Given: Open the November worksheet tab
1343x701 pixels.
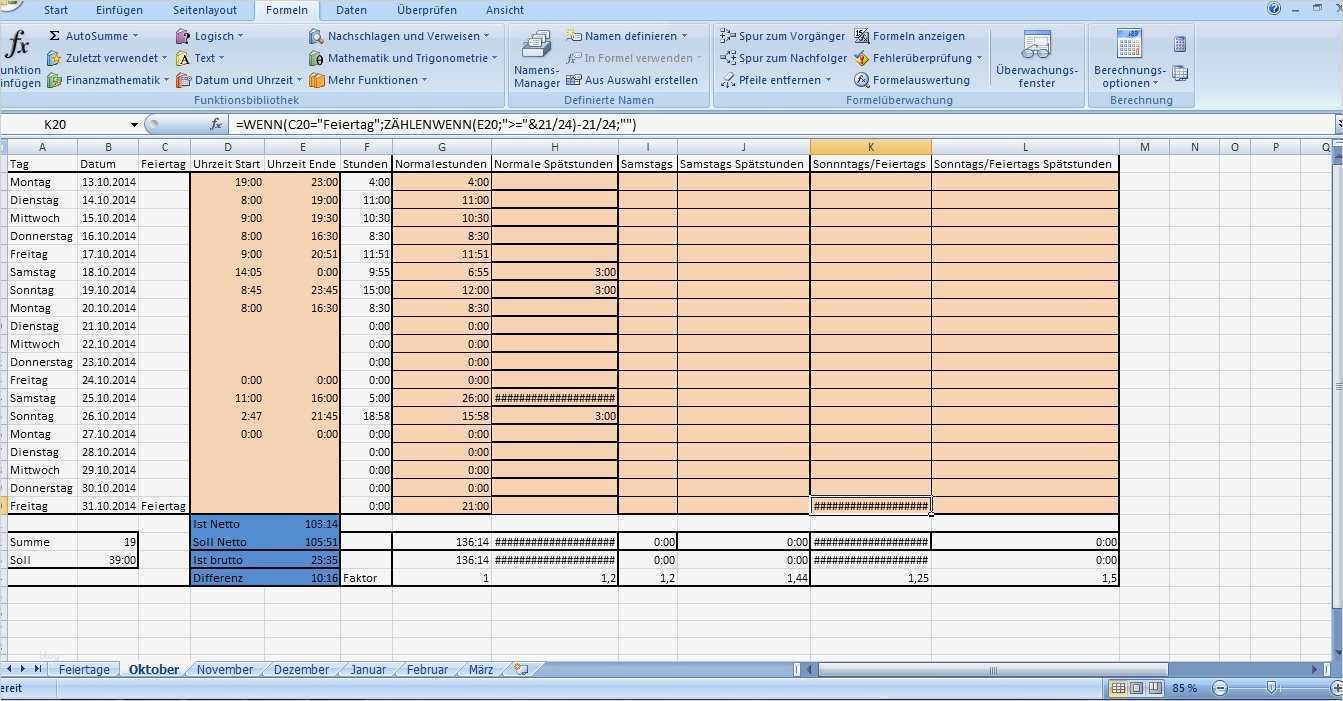Looking at the screenshot, I should point(224,670).
